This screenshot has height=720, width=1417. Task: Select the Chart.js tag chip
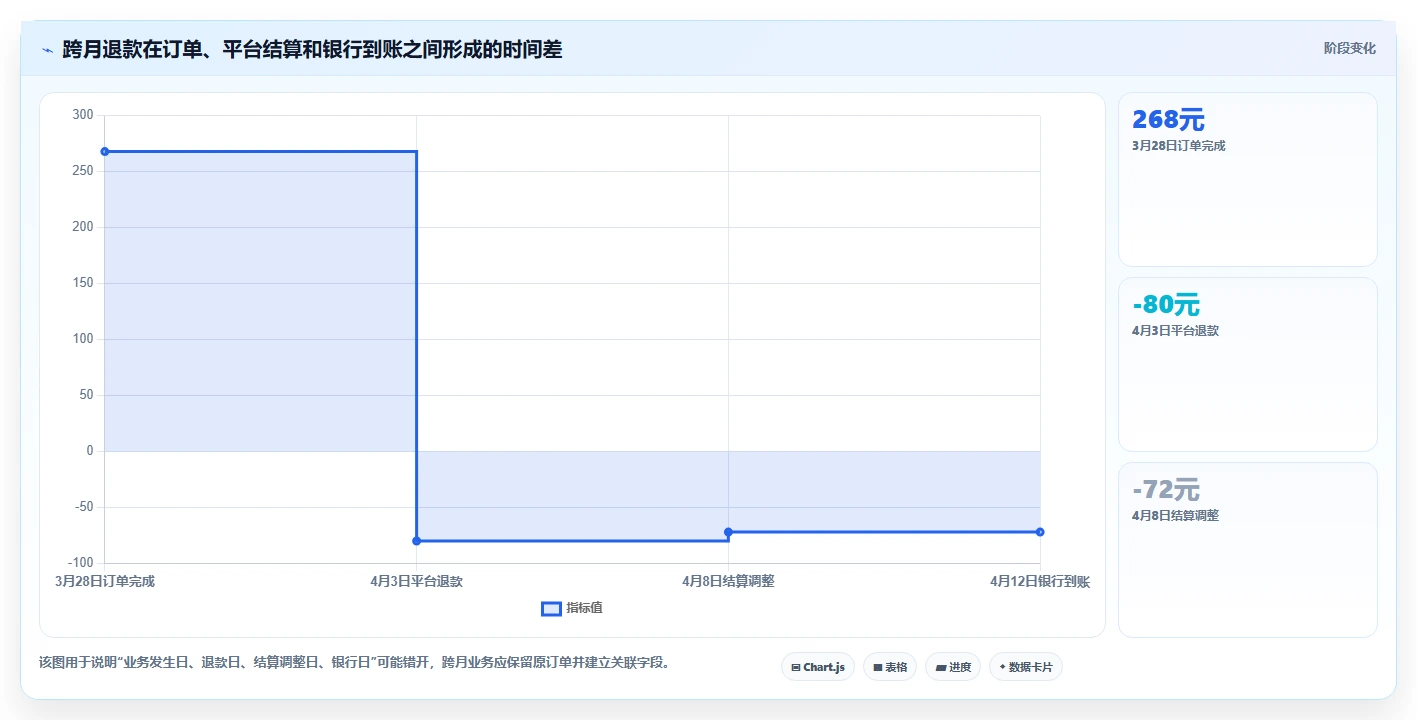818,667
